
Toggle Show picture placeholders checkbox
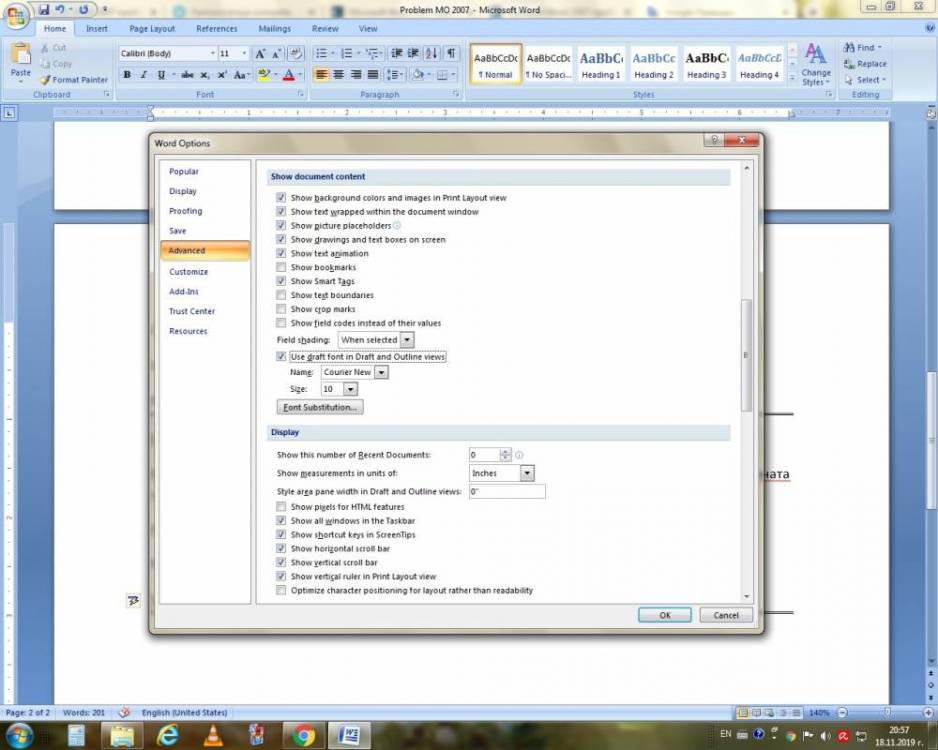[x=281, y=225]
